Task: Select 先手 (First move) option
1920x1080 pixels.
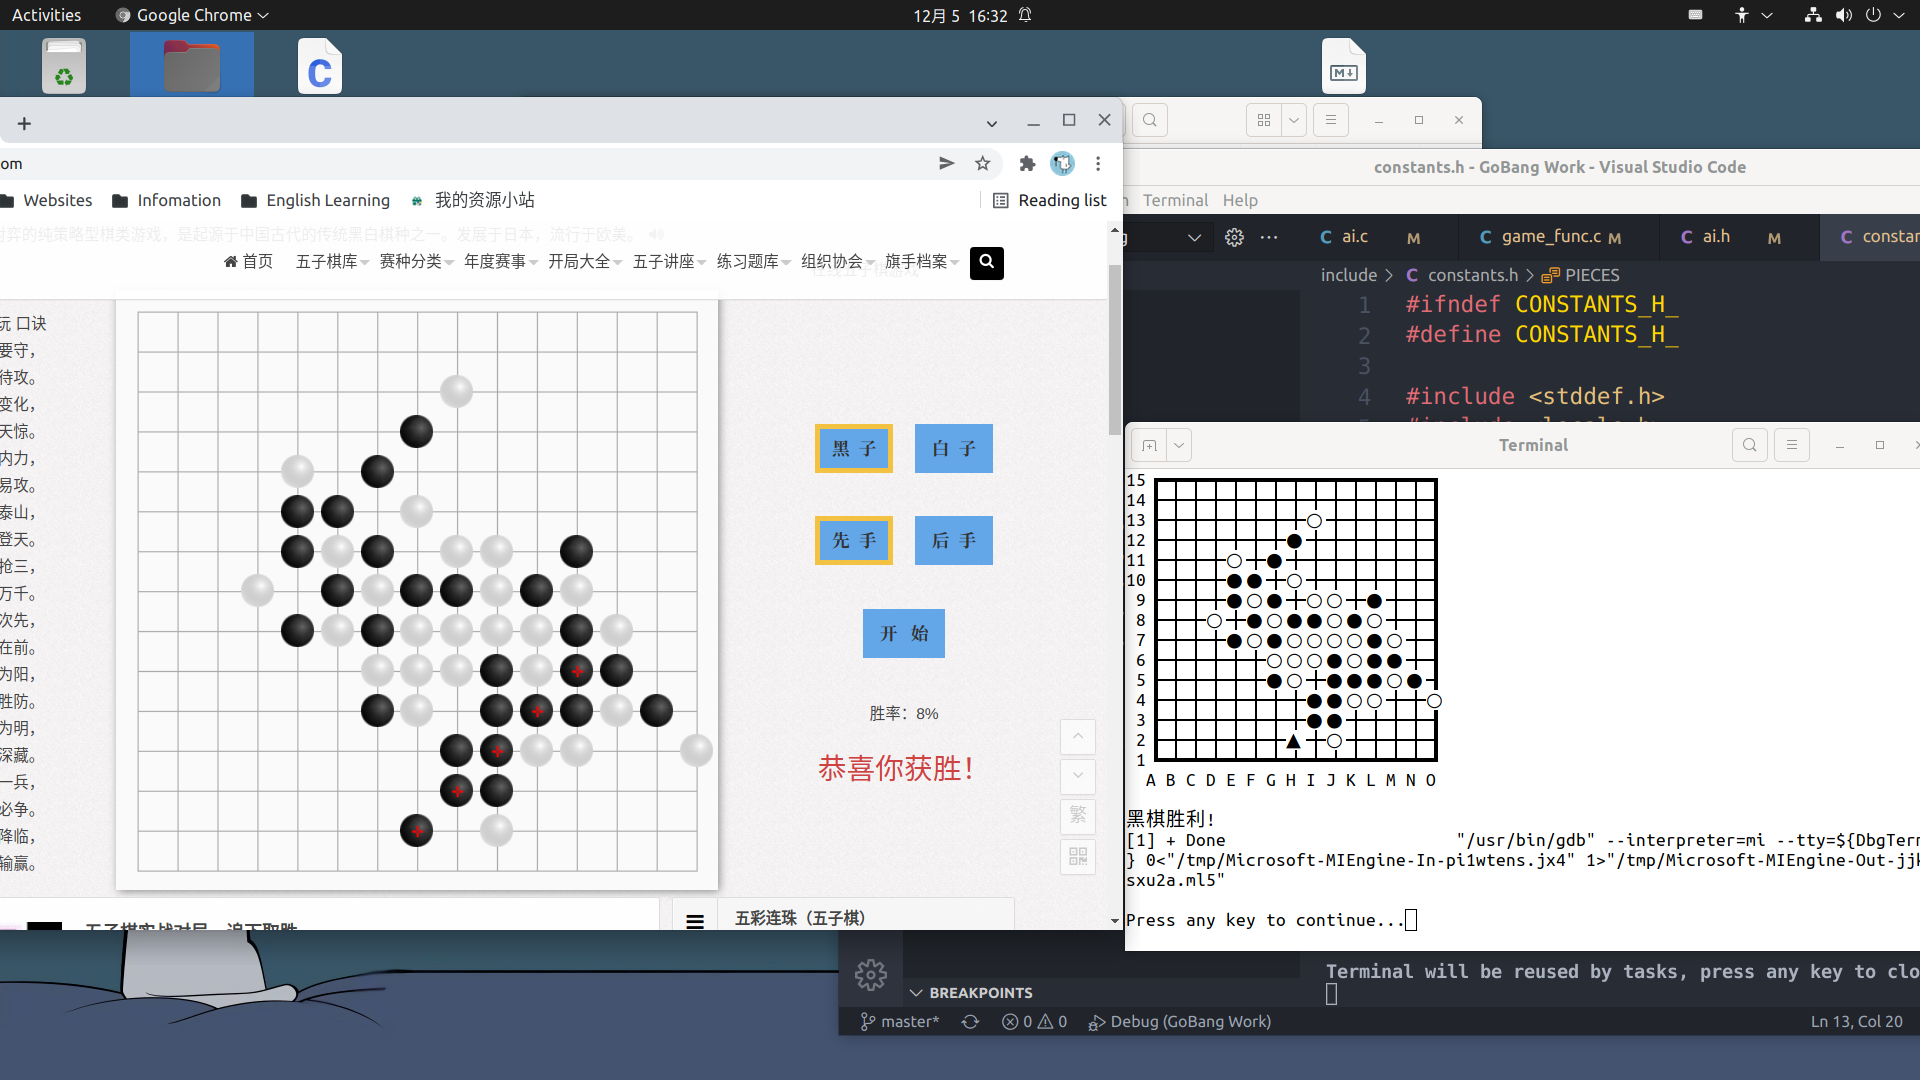Action: tap(853, 539)
